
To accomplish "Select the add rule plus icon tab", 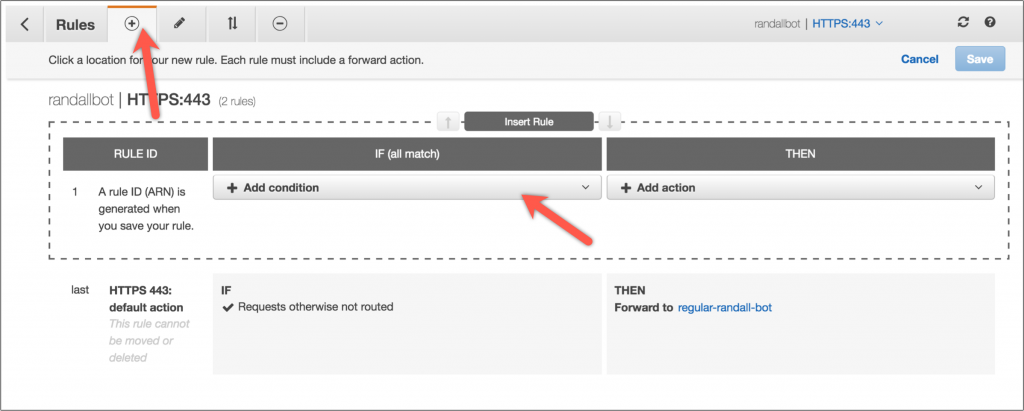I will pyautogui.click(x=132, y=24).
